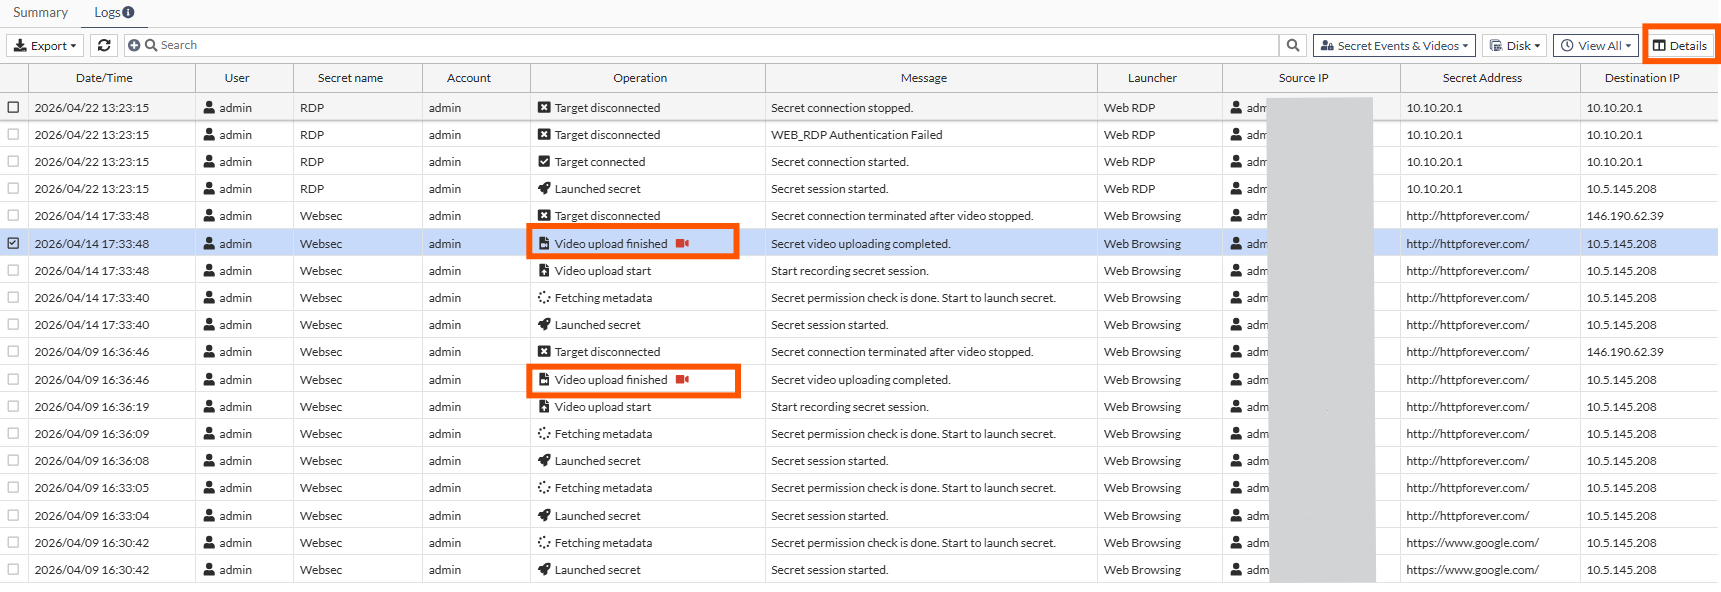Click the X icon on WEB_RDP Authentication Failed row
The width and height of the screenshot is (1721, 592).
tap(544, 134)
